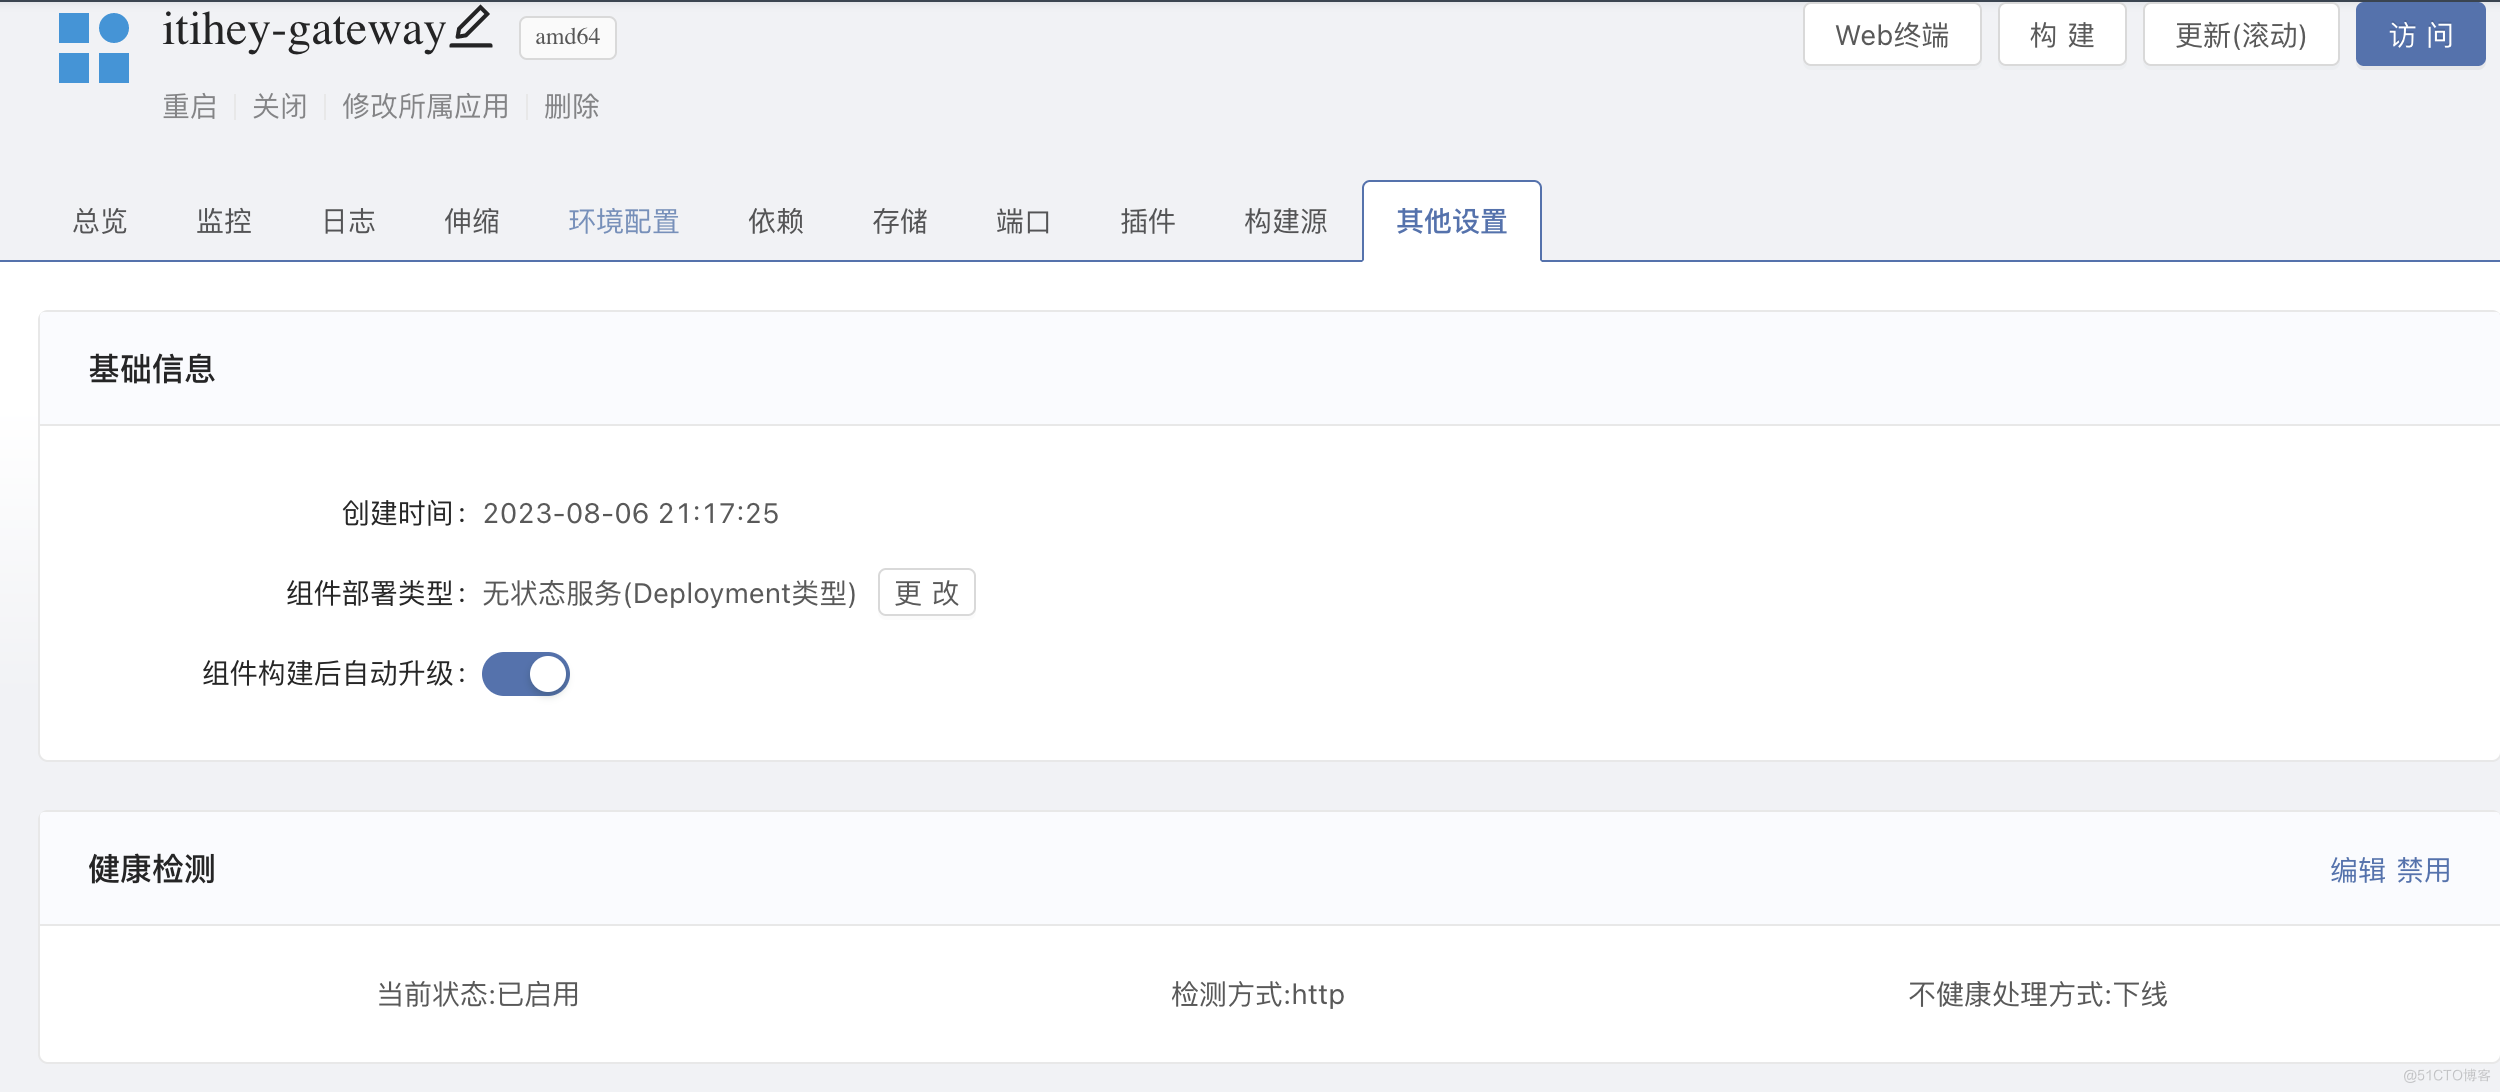Click the itihey-gateway component title

pyautogui.click(x=304, y=30)
